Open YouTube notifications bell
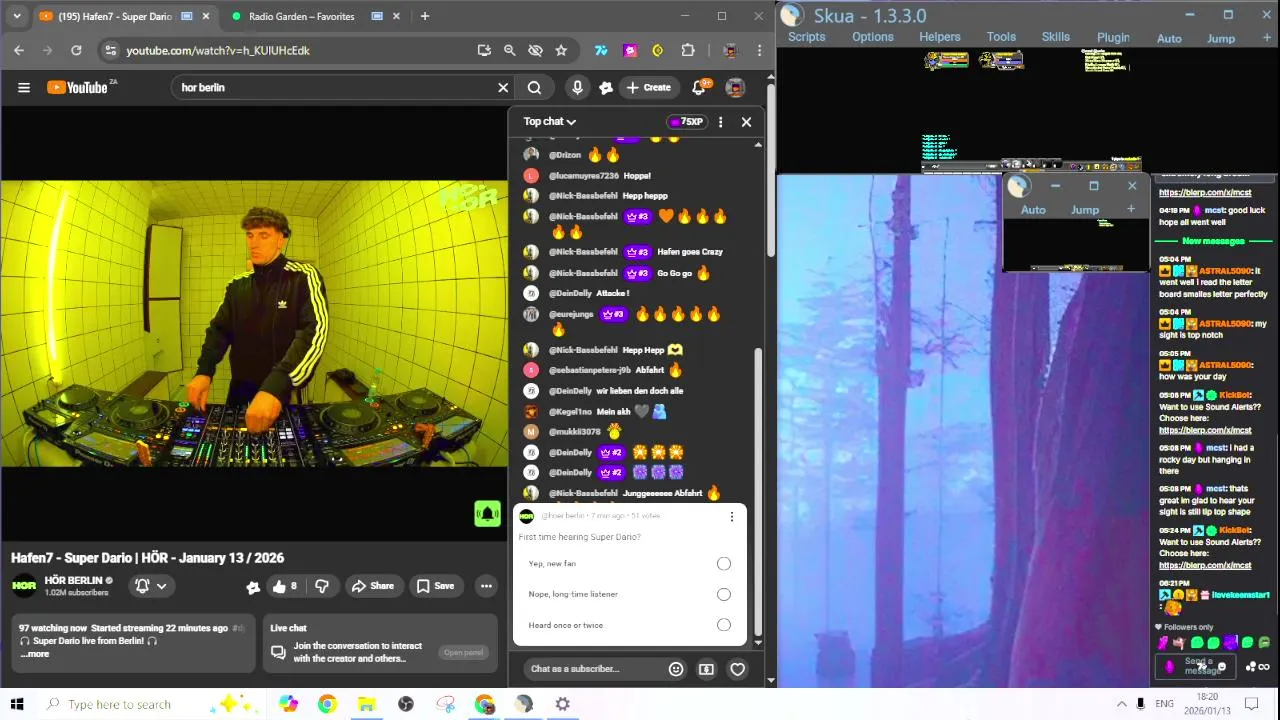The image size is (1280, 720). click(699, 88)
